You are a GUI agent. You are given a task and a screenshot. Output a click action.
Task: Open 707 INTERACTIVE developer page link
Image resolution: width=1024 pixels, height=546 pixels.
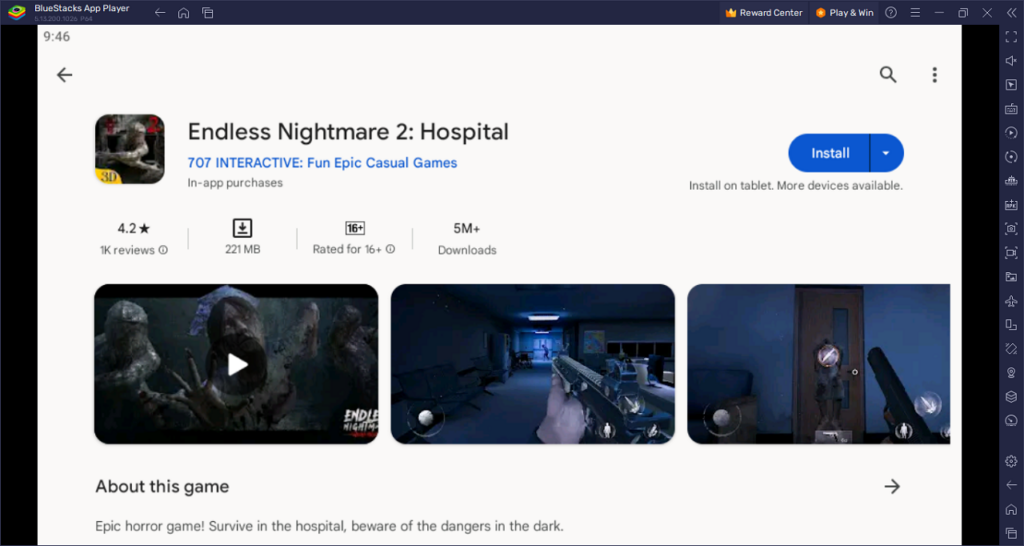click(322, 163)
